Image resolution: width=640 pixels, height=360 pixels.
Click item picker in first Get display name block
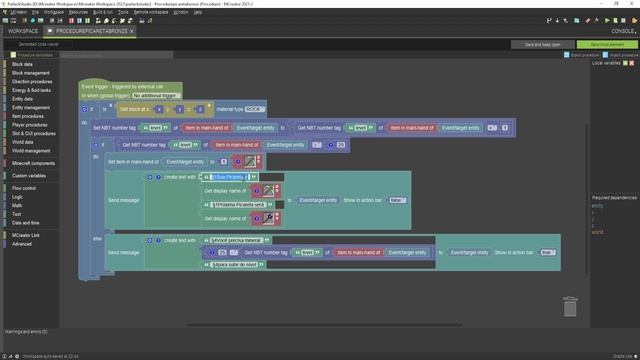269,191
